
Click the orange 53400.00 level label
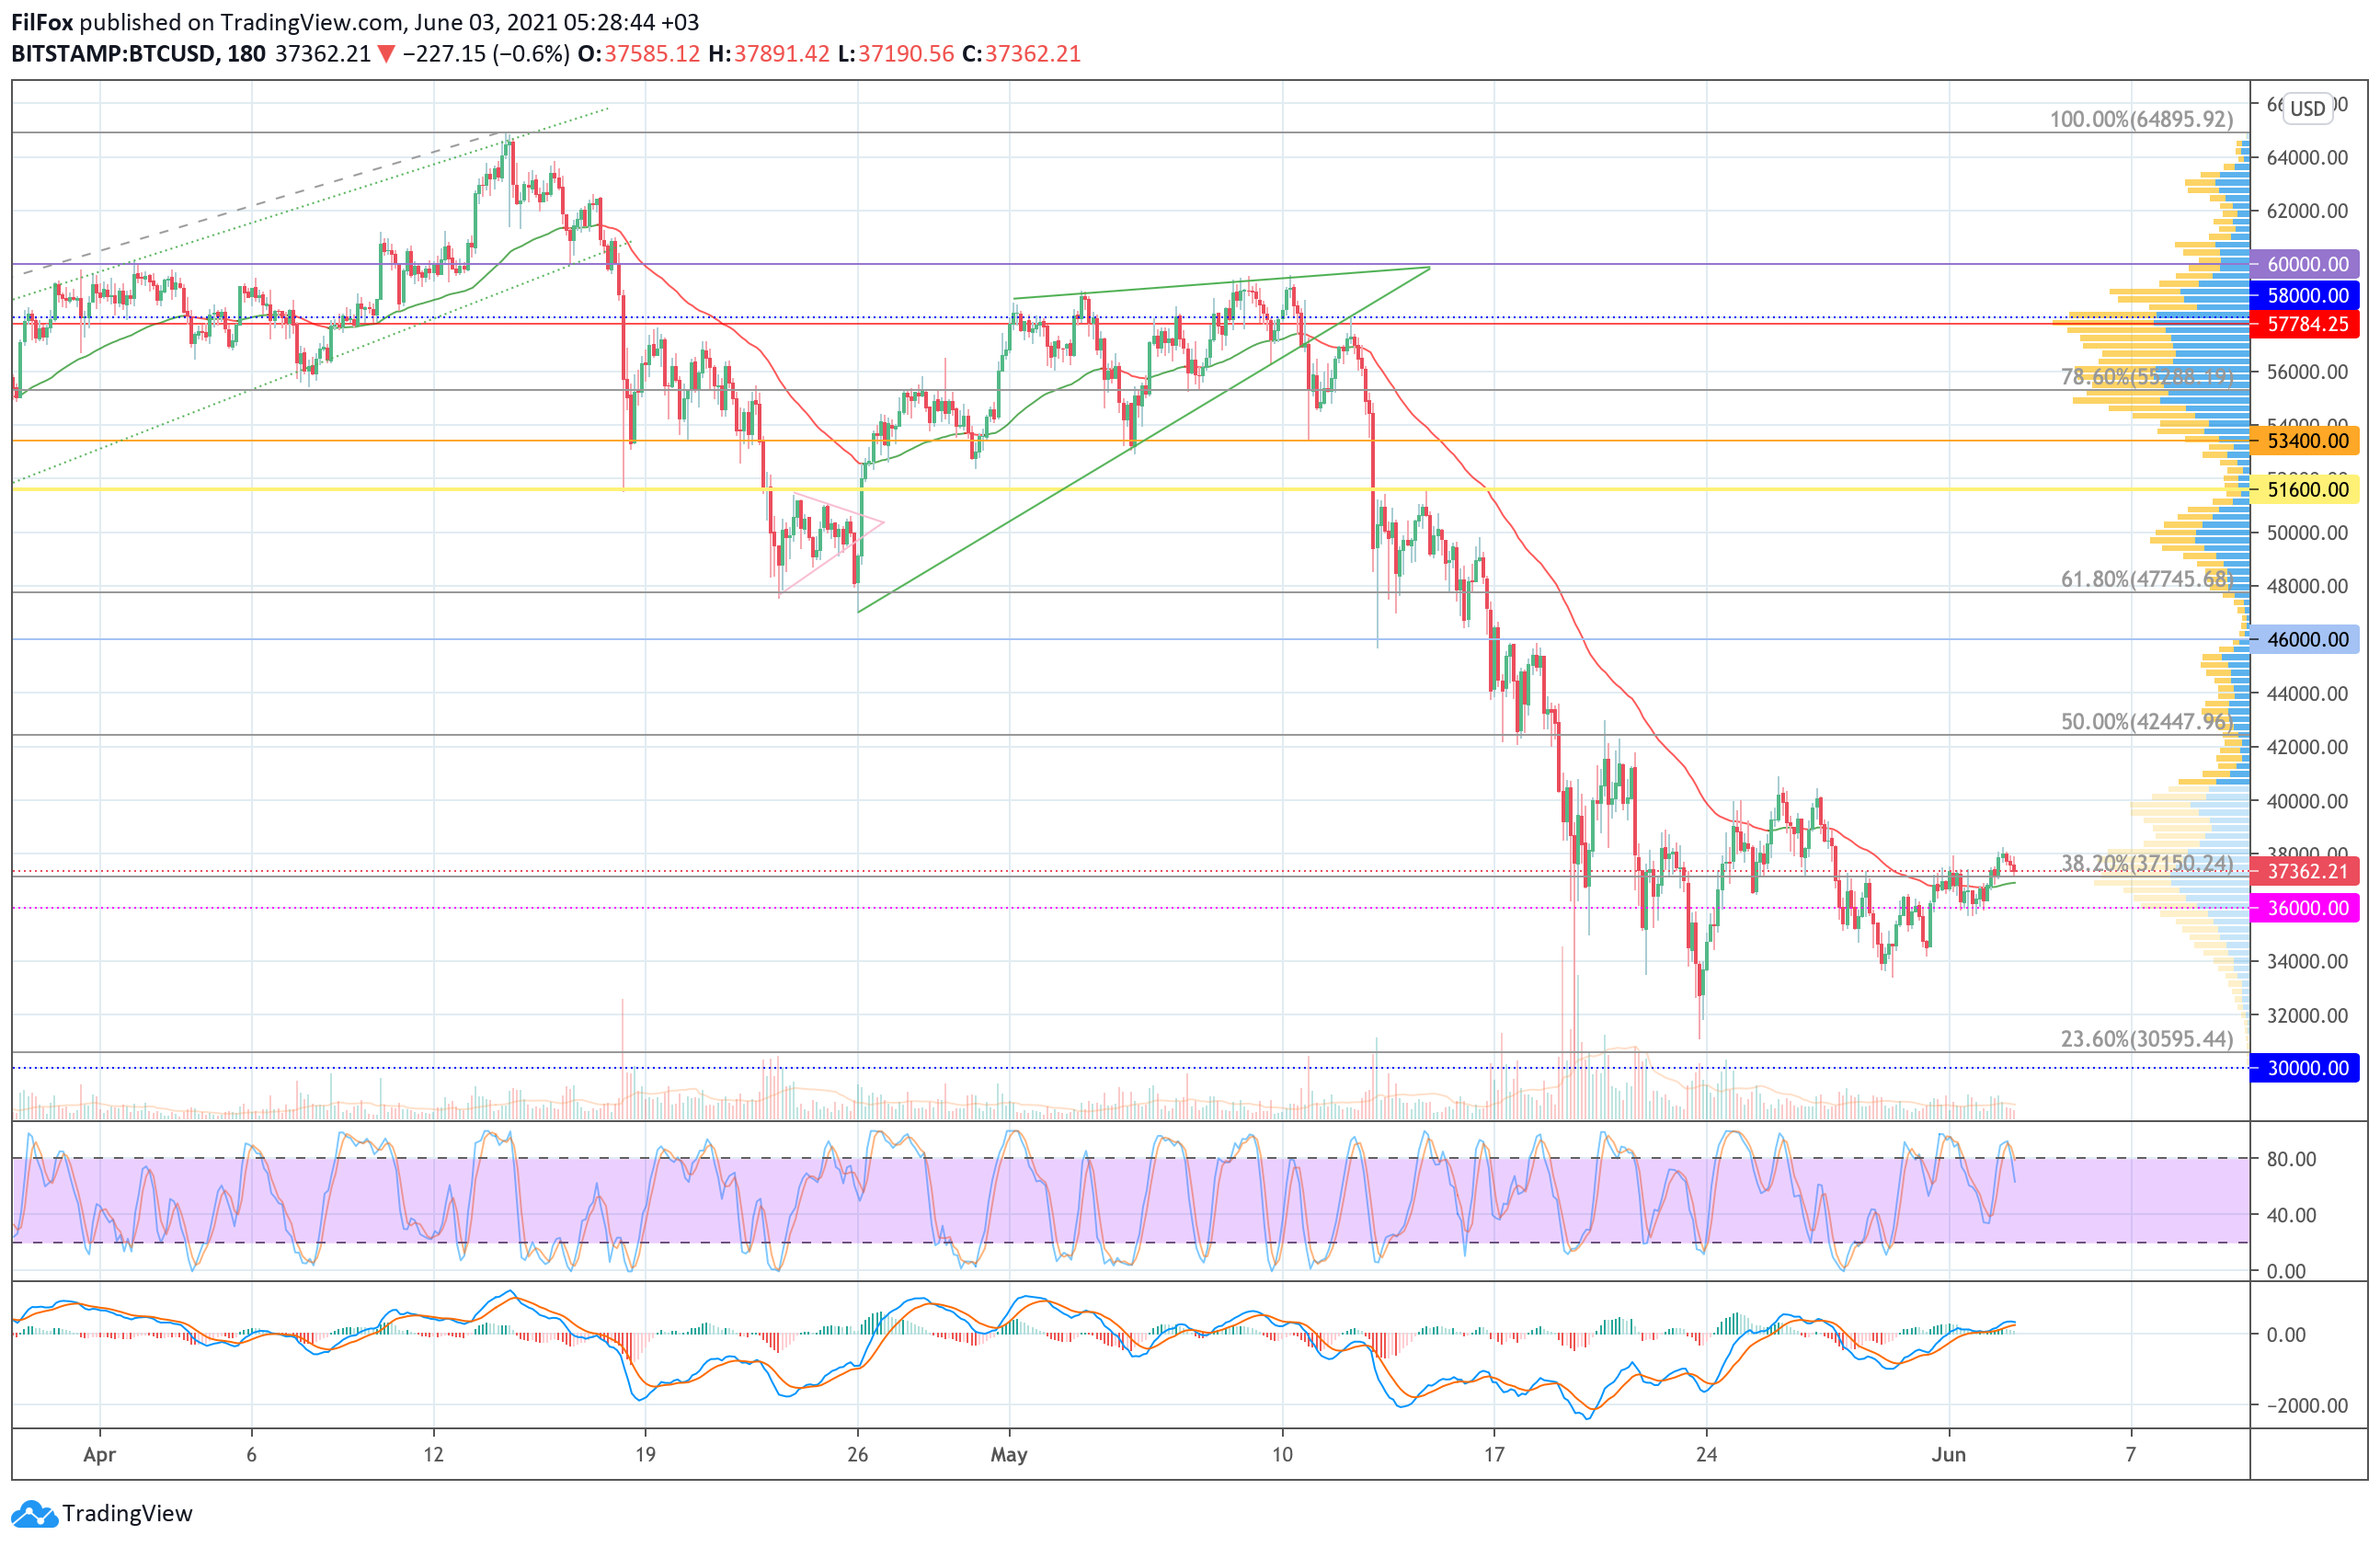(x=2306, y=441)
